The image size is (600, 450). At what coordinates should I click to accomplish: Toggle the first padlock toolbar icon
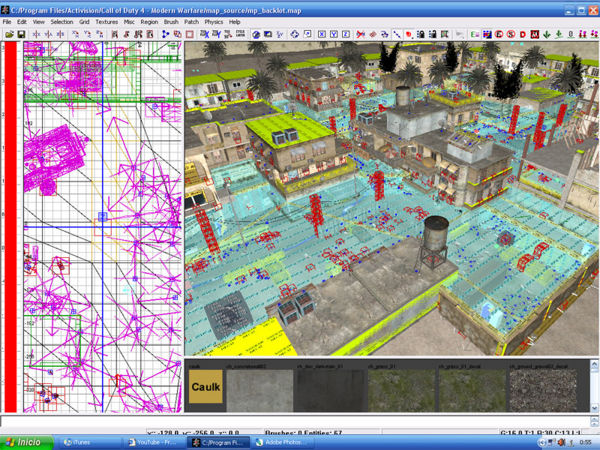click(x=421, y=34)
